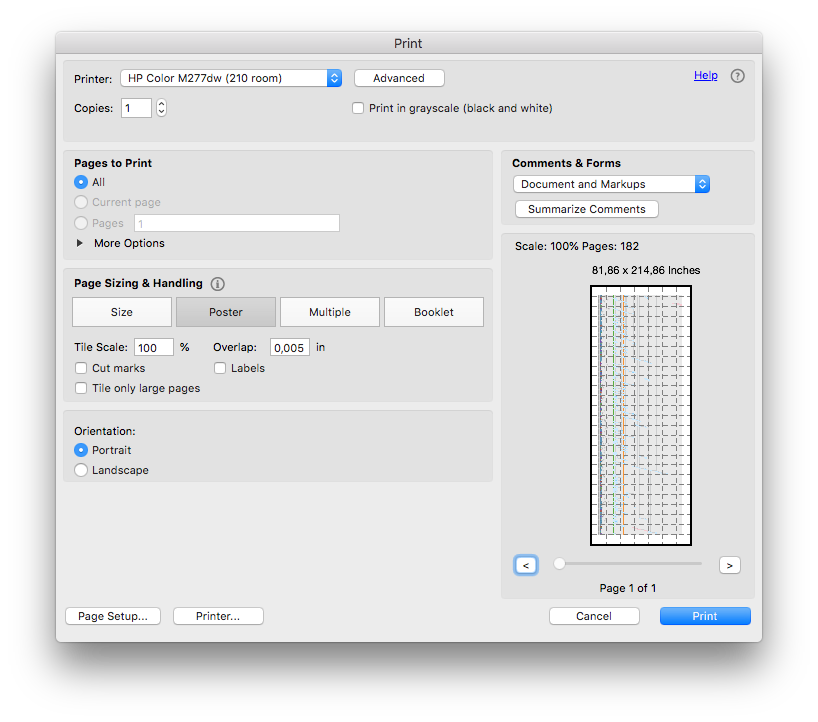The height and width of the screenshot is (722, 818).
Task: Go to previous preview page with left arrow
Action: click(526, 565)
